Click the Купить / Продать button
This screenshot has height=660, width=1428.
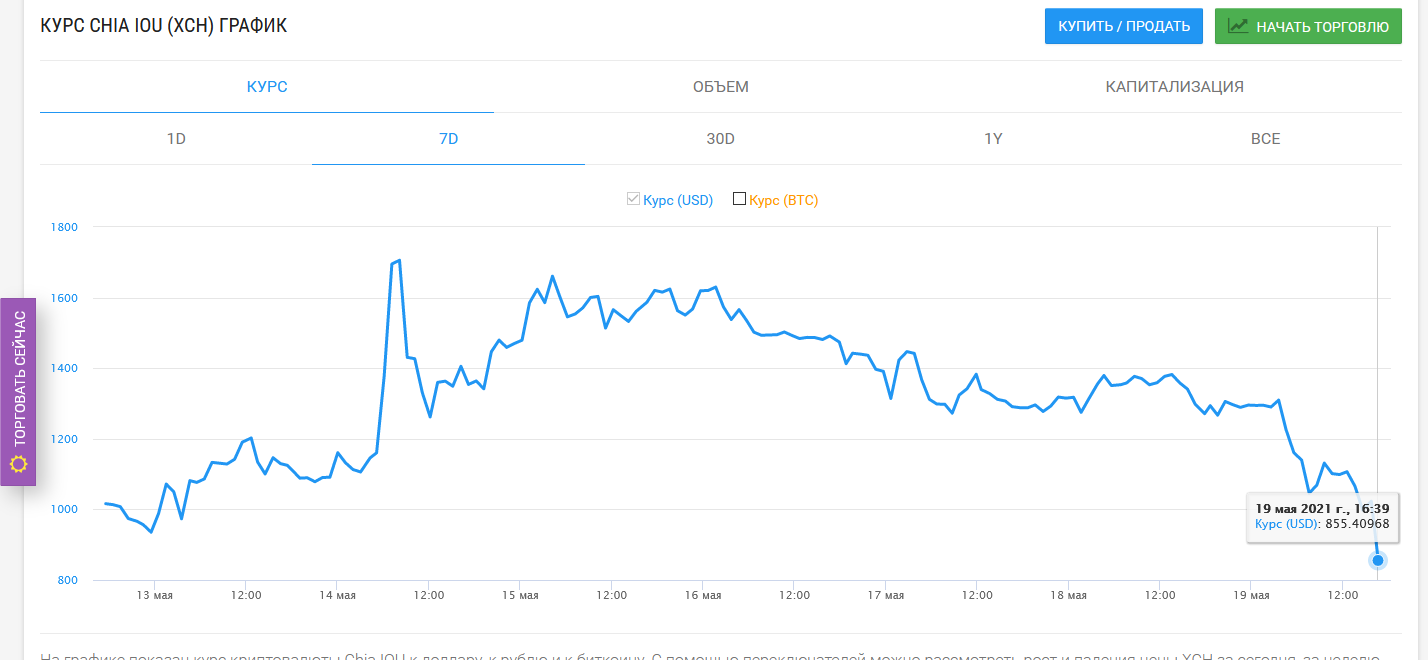tap(1124, 26)
